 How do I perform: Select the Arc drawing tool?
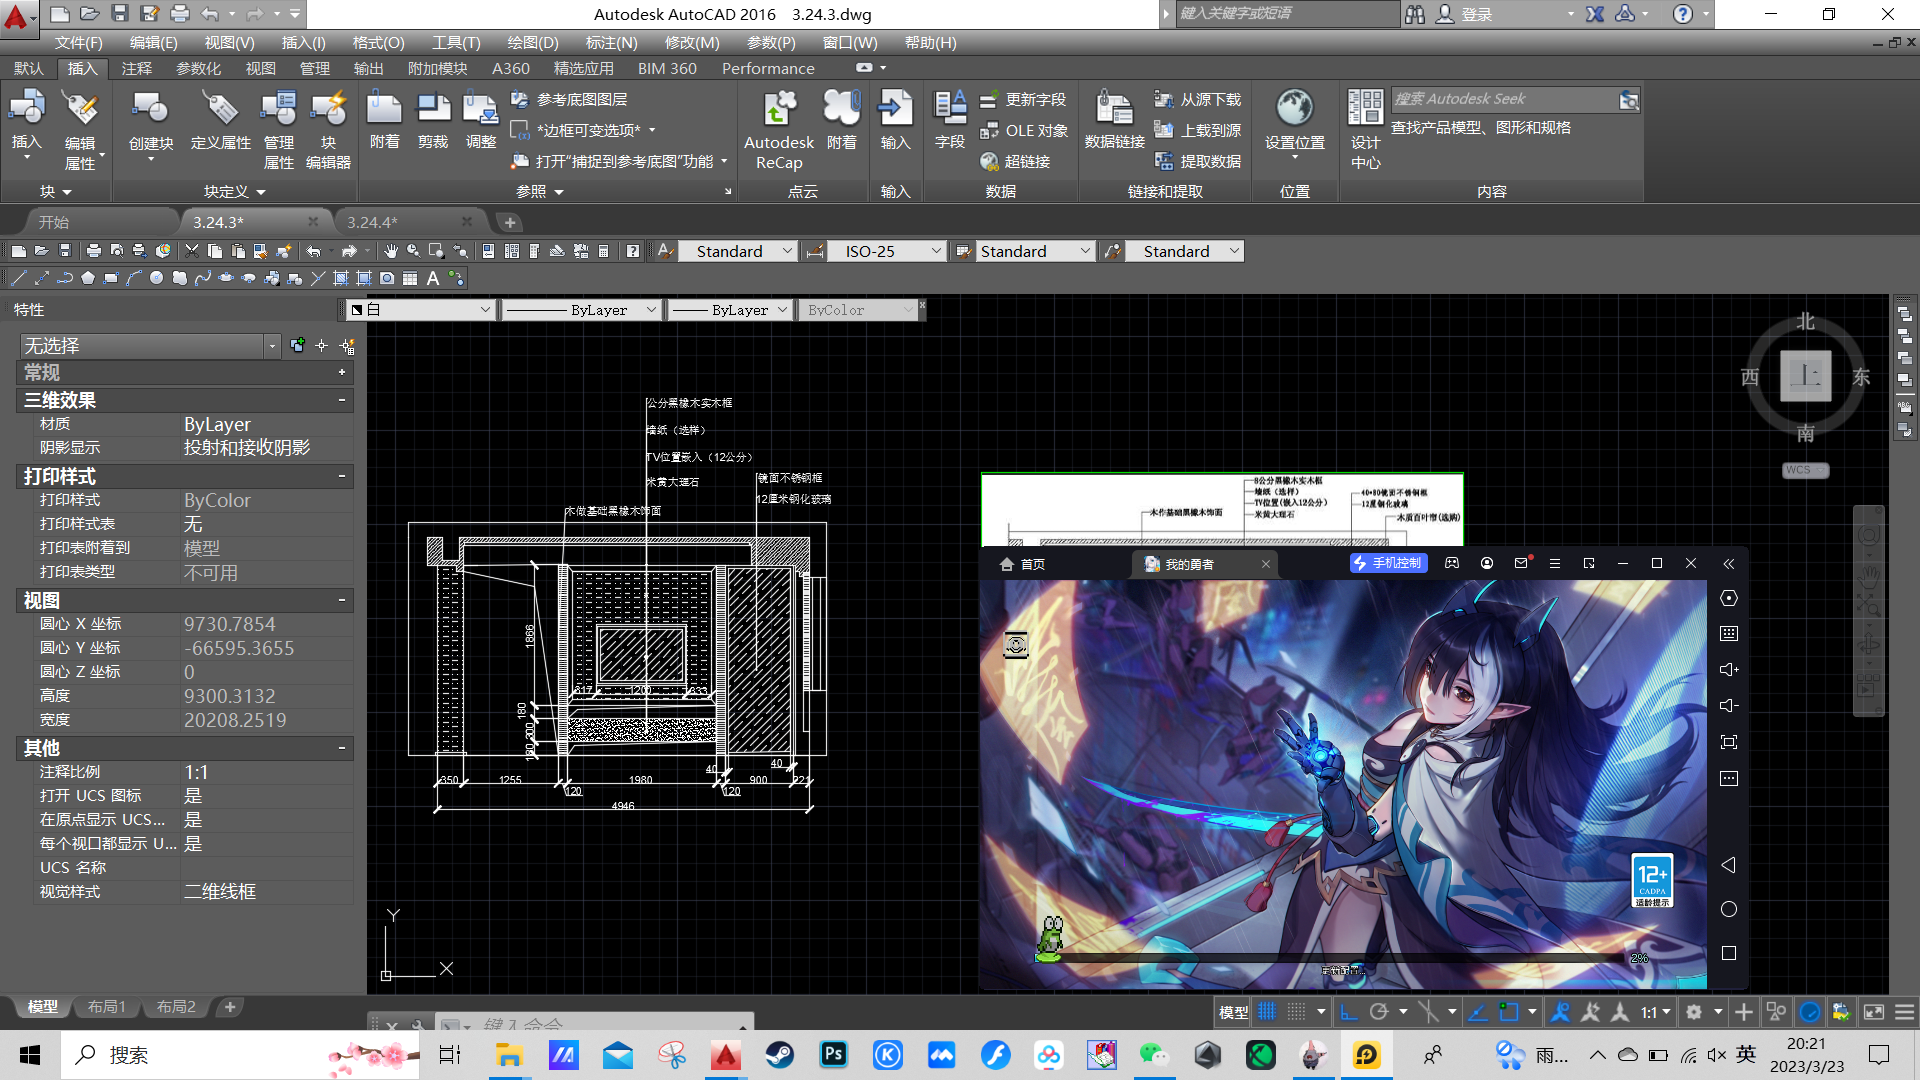134,278
